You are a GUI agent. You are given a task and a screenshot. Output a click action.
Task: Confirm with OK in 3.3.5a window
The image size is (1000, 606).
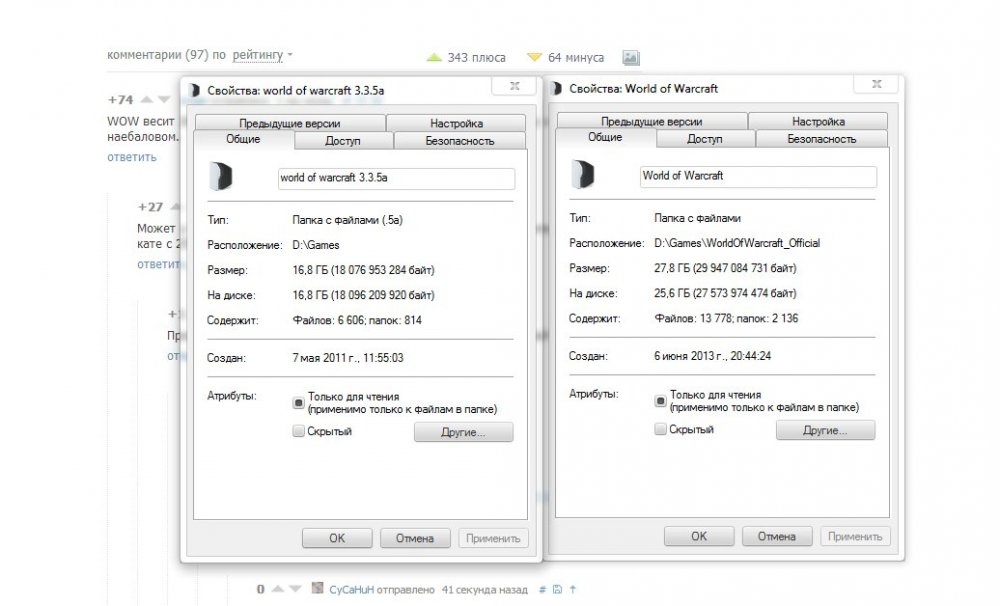[337, 538]
